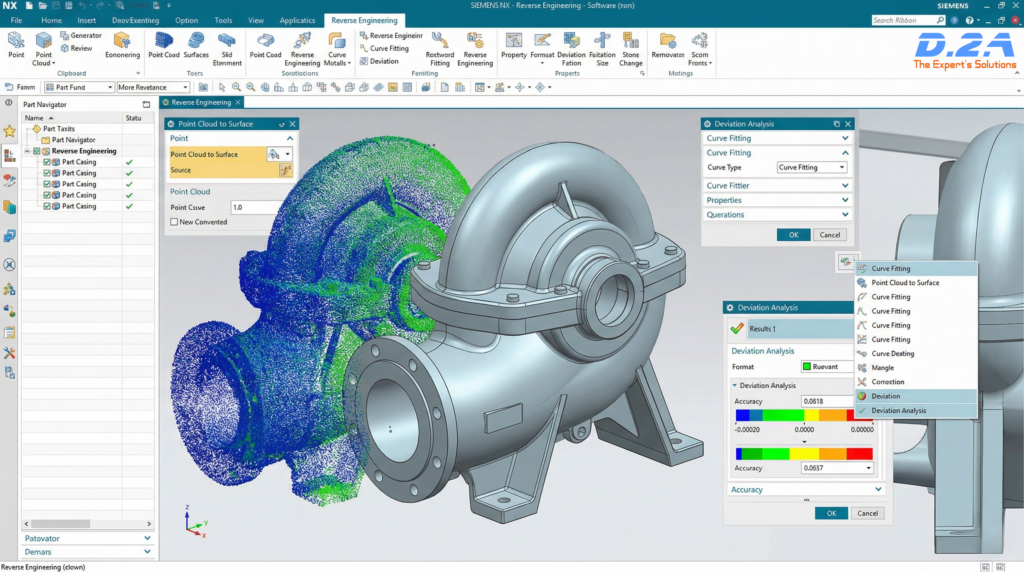Screen dimensions: 1024x572
Task: Open the File menu
Action: [x=16, y=20]
